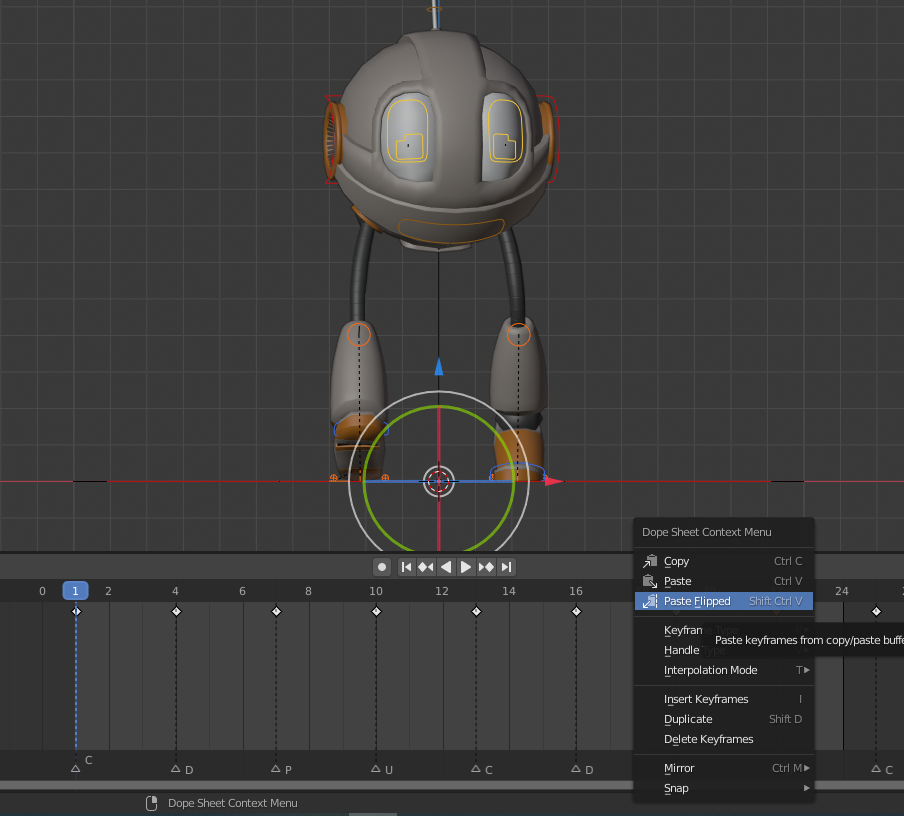Jump to the end frame

click(x=506, y=567)
